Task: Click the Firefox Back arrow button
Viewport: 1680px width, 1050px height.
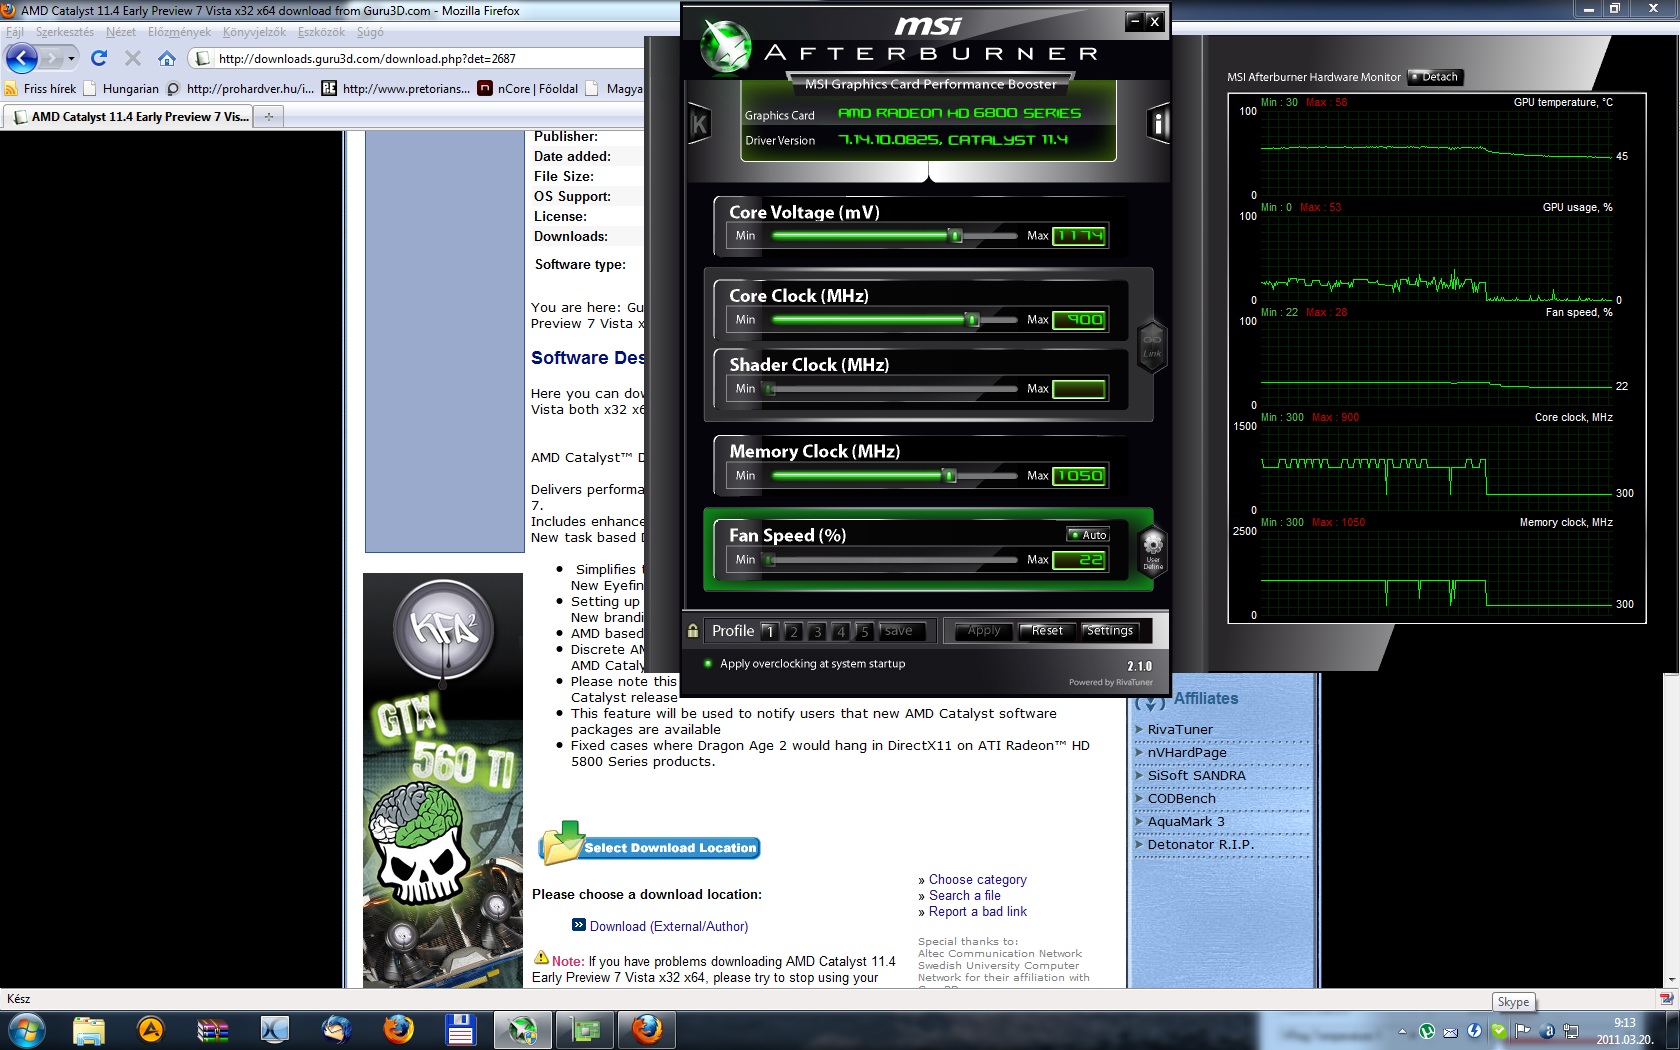Action: click(x=22, y=58)
